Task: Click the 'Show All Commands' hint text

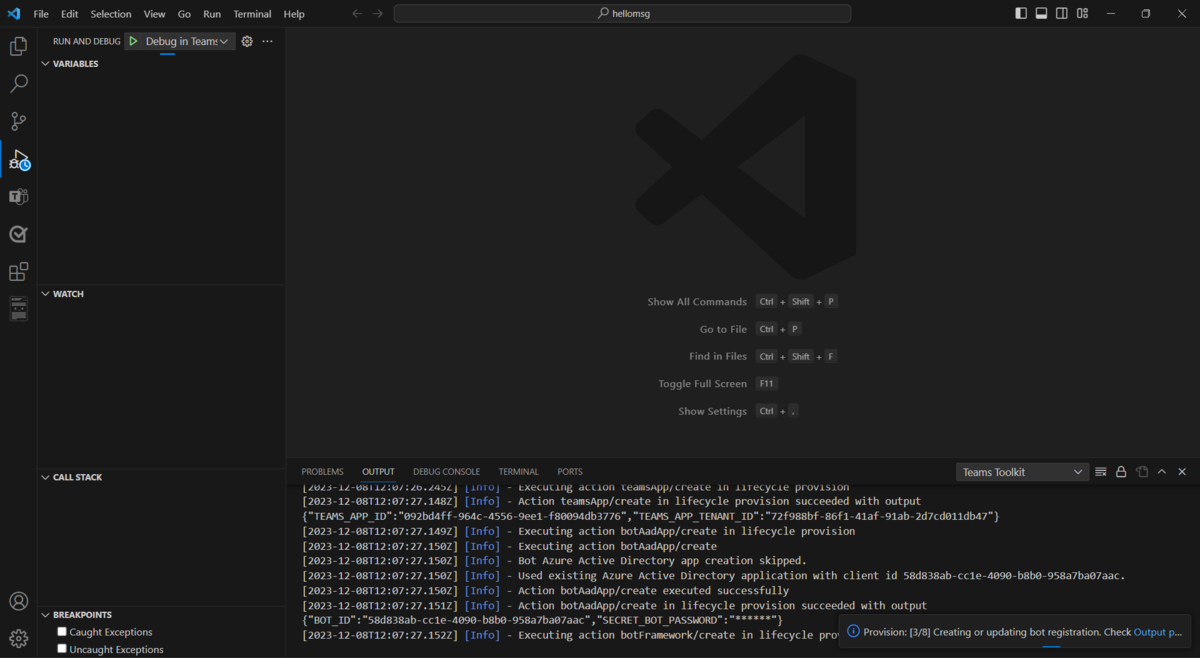Action: (697, 302)
